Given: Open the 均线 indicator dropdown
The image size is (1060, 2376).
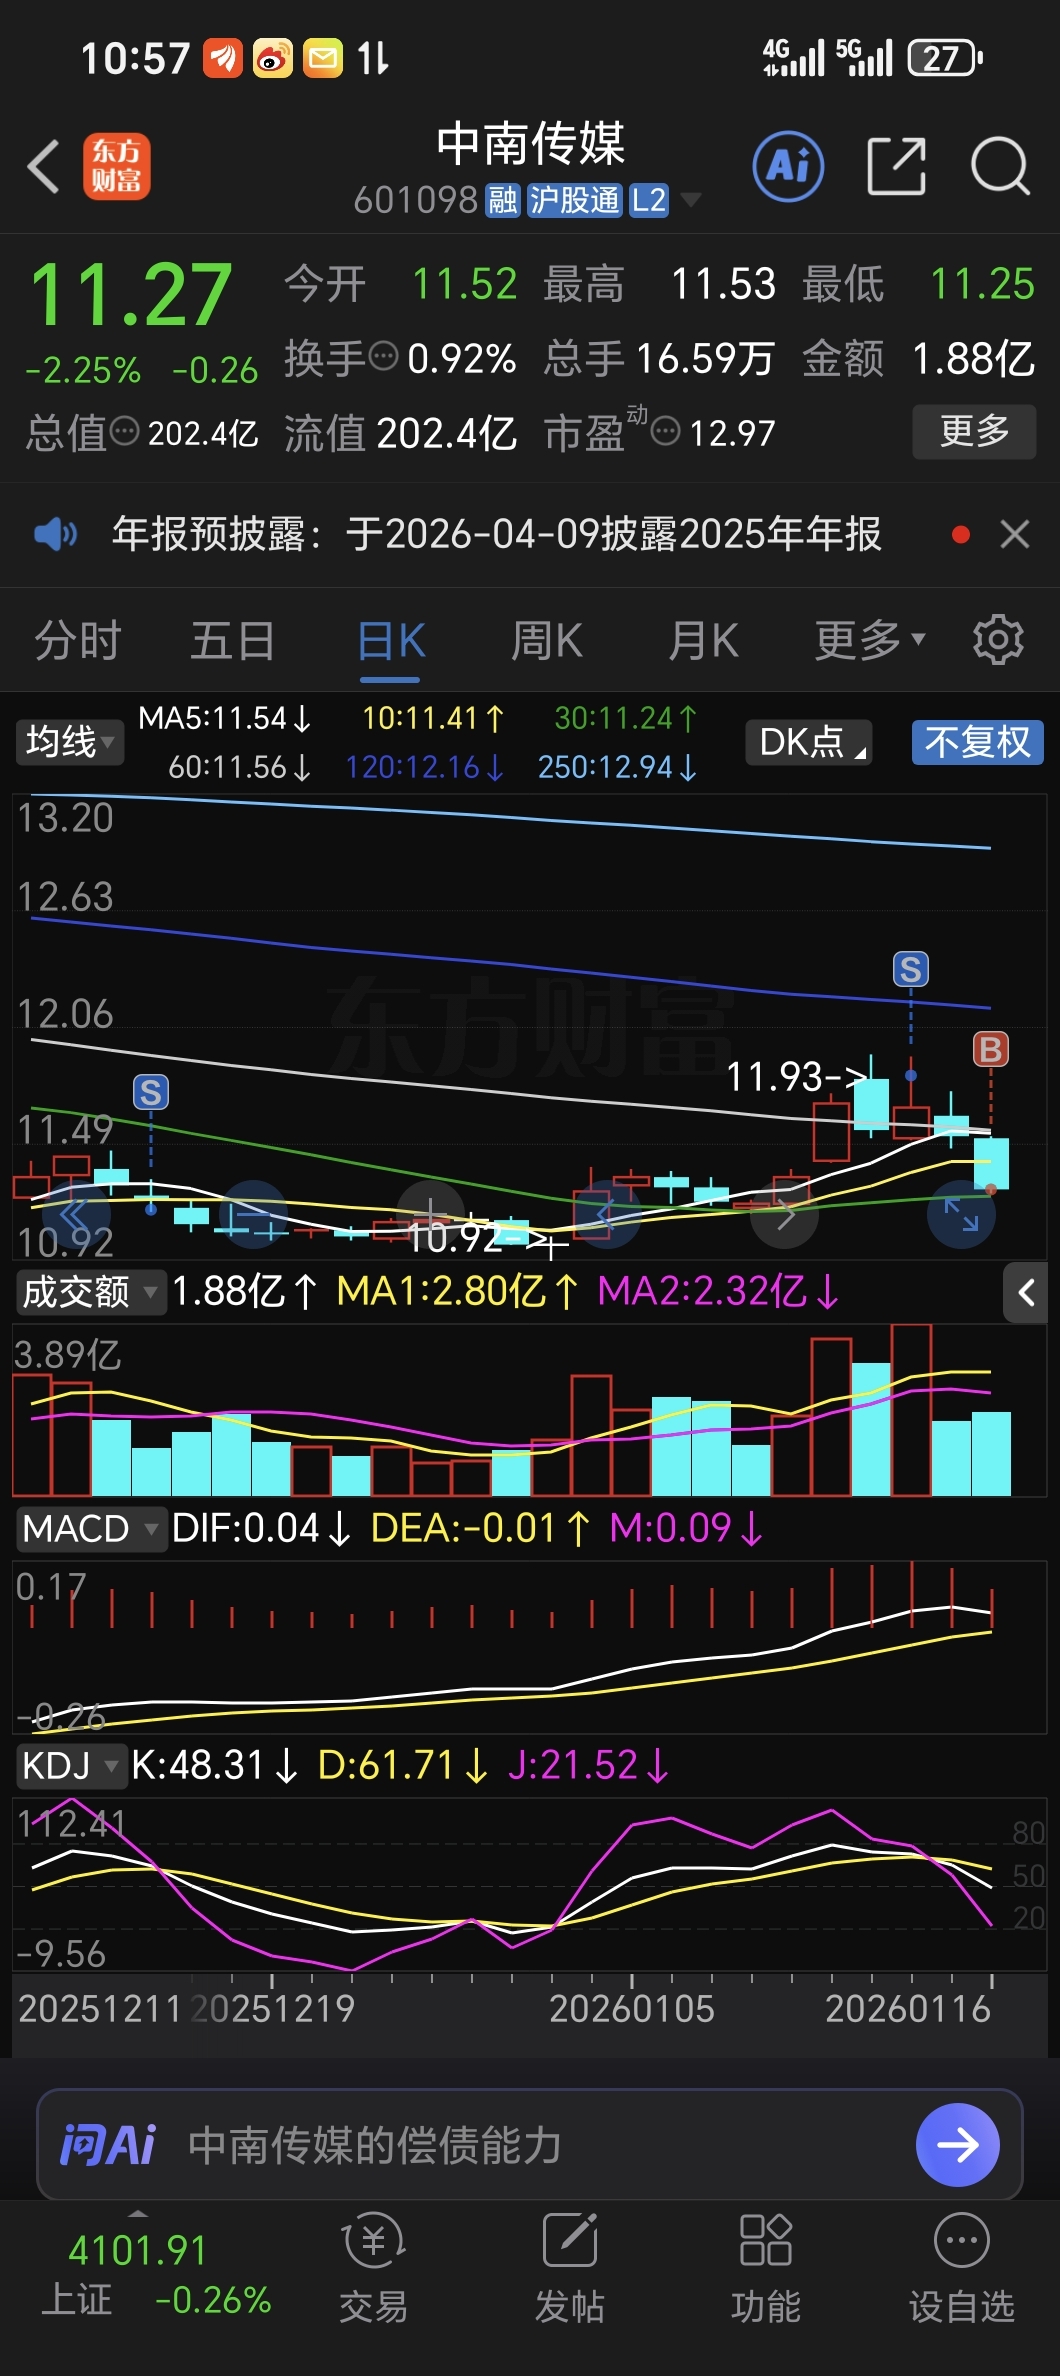Looking at the screenshot, I should click(x=70, y=742).
